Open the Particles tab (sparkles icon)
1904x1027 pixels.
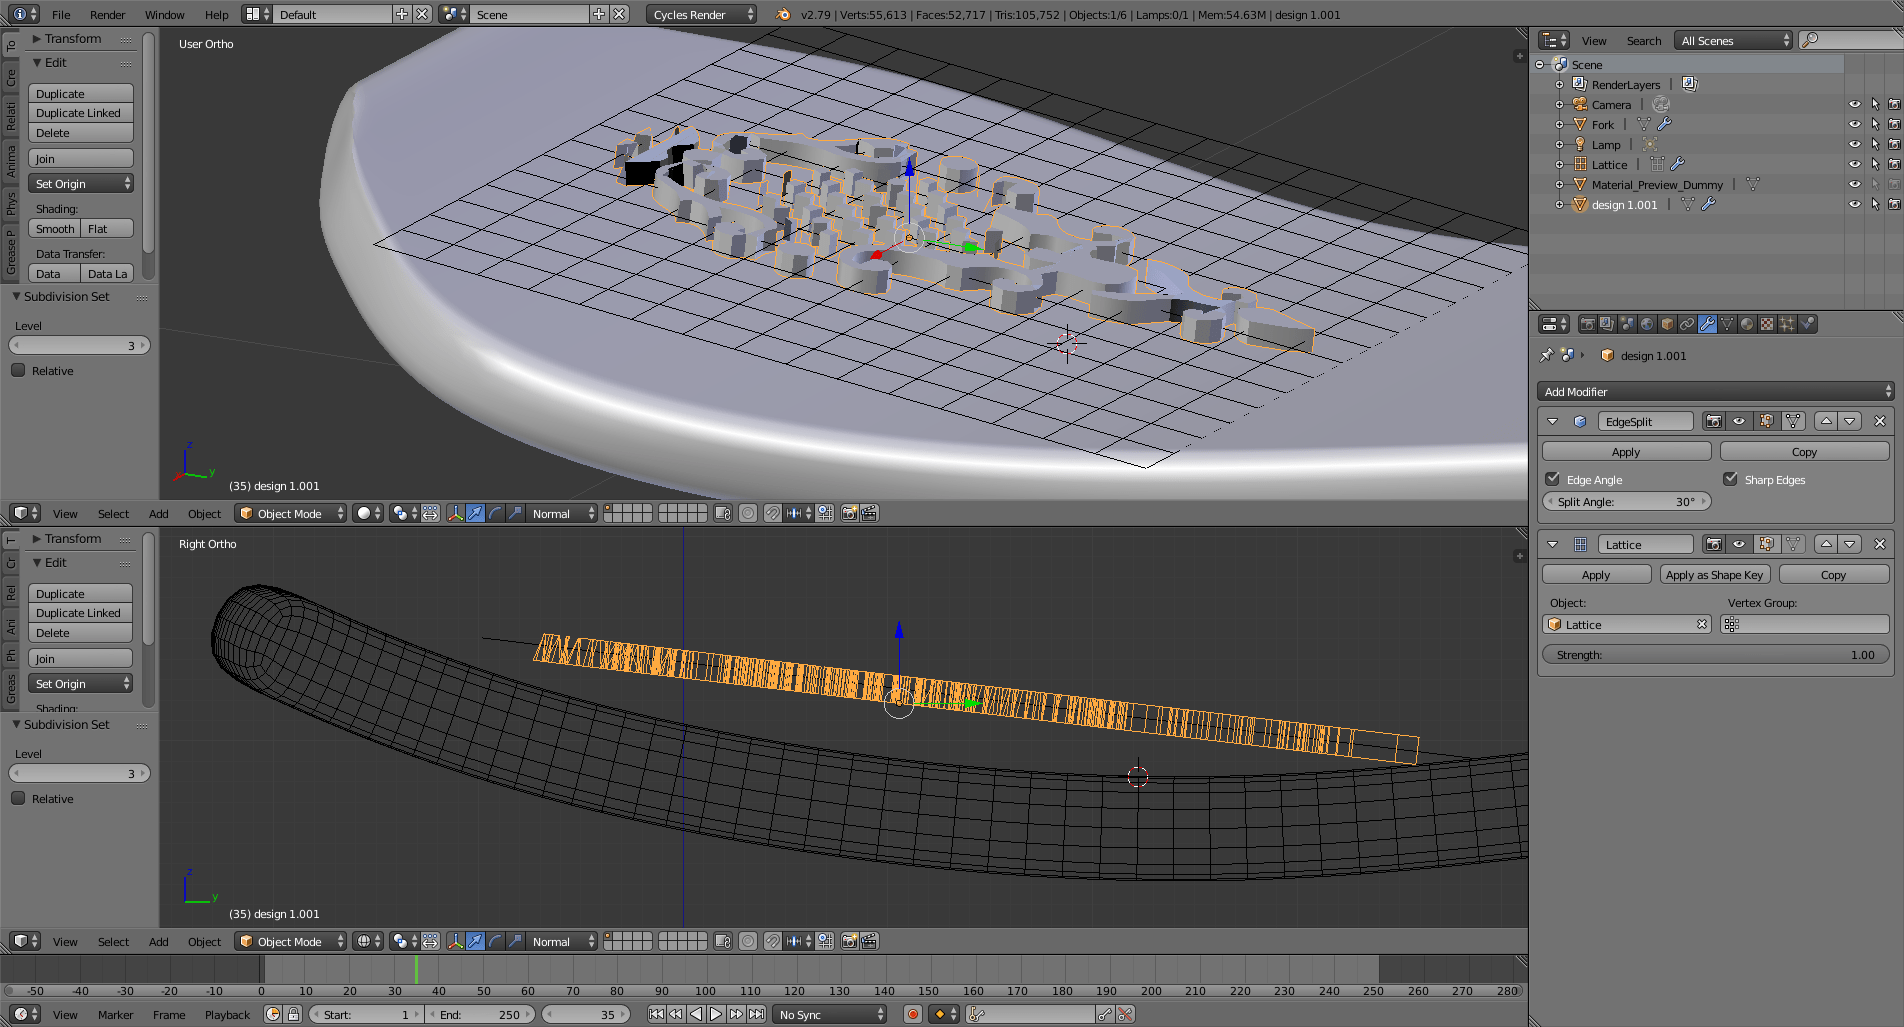(x=1787, y=323)
